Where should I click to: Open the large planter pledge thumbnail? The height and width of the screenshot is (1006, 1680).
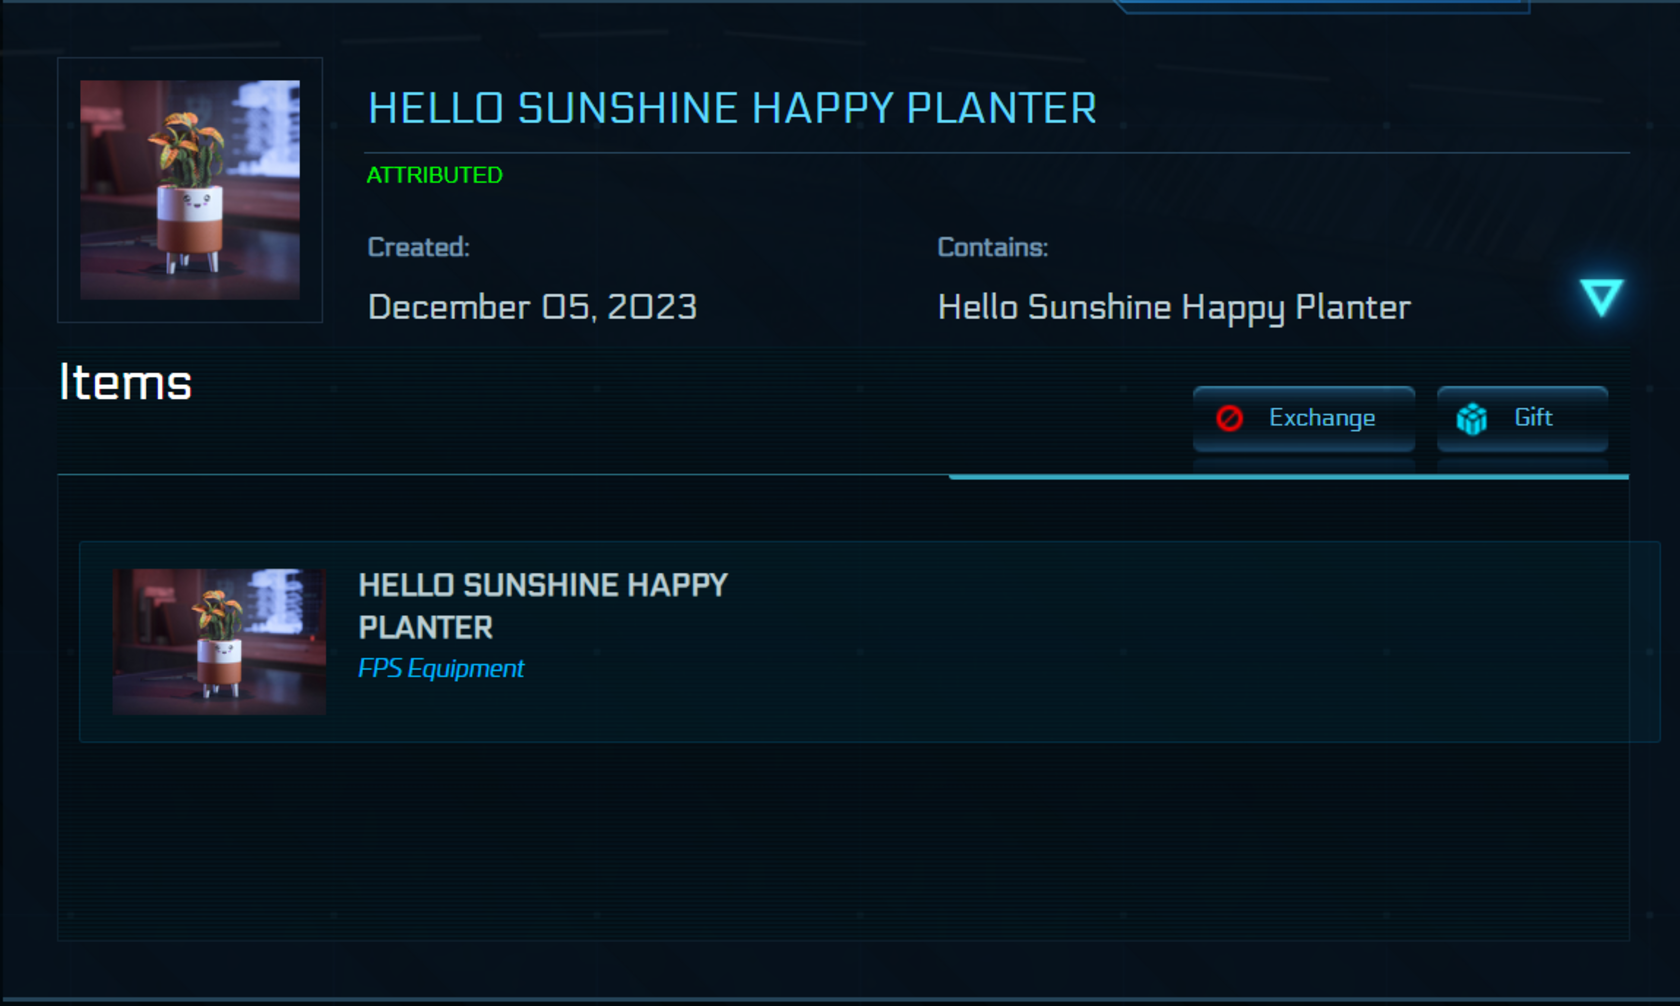tap(190, 190)
